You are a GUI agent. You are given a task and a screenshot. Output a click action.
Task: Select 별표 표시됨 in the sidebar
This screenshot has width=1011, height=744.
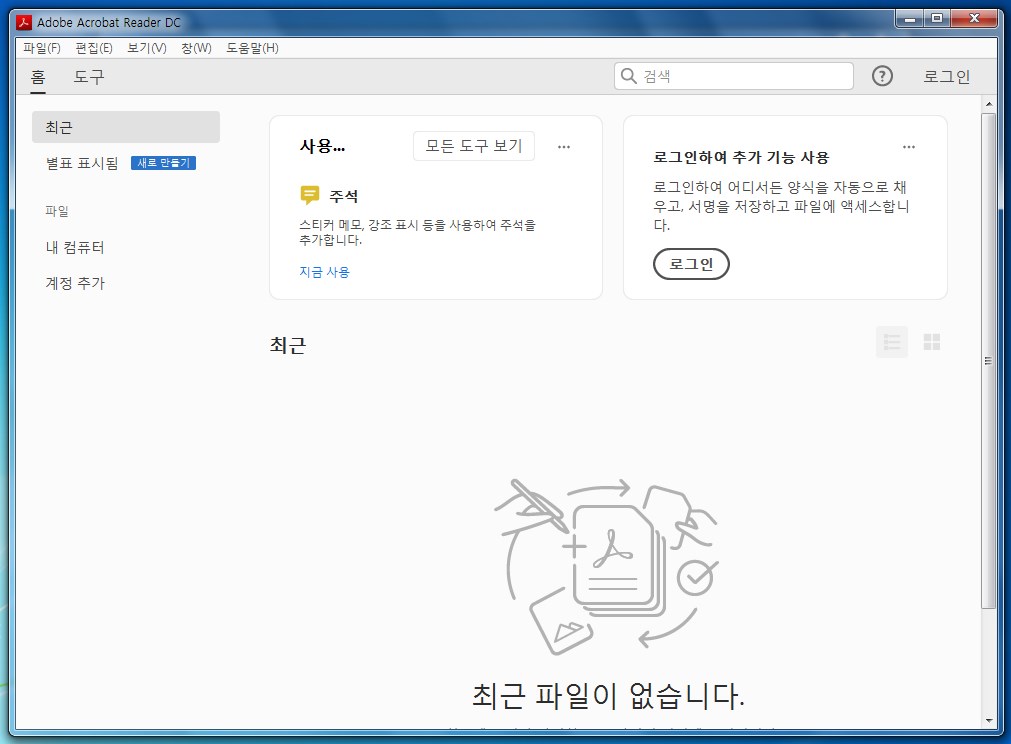tap(82, 163)
